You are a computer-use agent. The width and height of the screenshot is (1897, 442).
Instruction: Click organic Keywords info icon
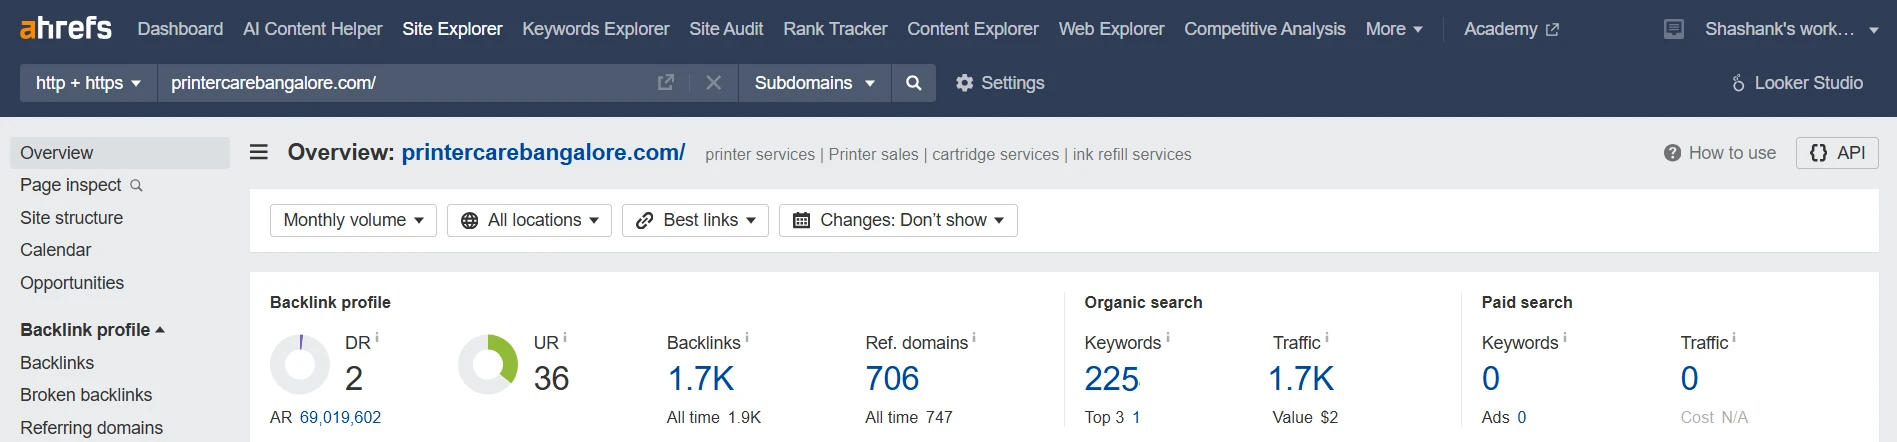[x=1168, y=338]
